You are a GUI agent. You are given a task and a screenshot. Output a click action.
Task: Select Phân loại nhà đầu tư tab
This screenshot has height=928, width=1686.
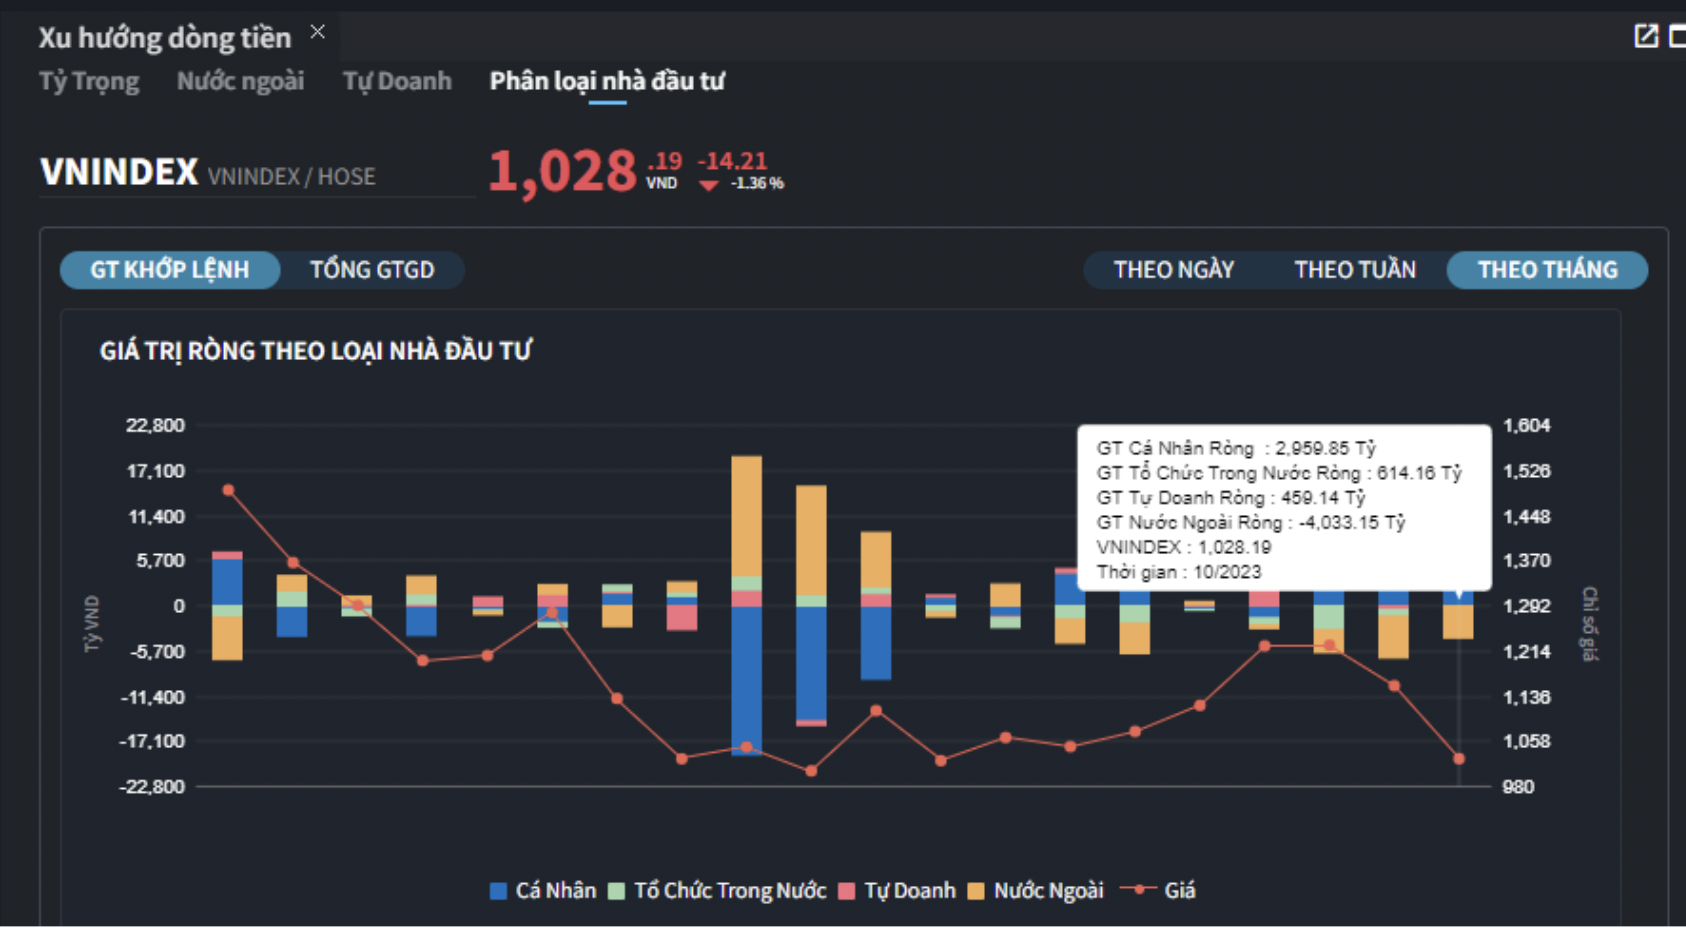[x=606, y=81]
